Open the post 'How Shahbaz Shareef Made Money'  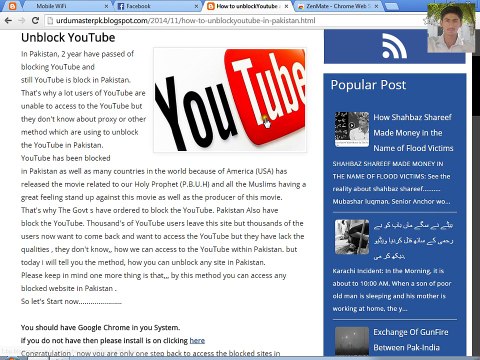point(413,133)
